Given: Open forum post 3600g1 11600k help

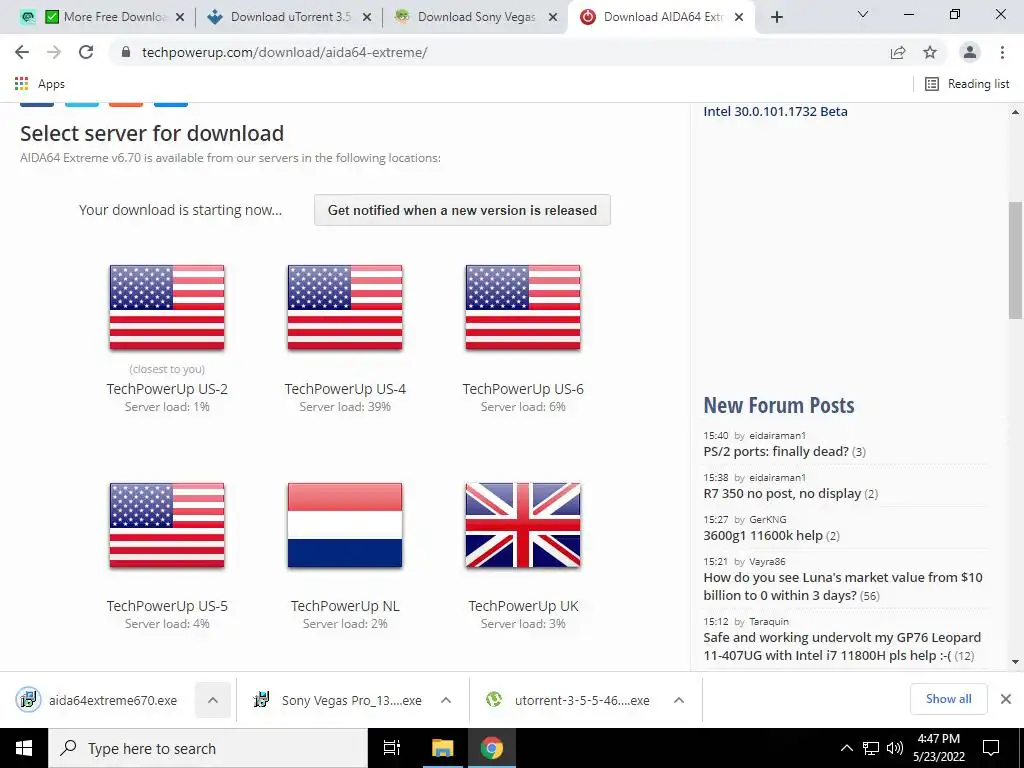Looking at the screenshot, I should click(x=763, y=536).
